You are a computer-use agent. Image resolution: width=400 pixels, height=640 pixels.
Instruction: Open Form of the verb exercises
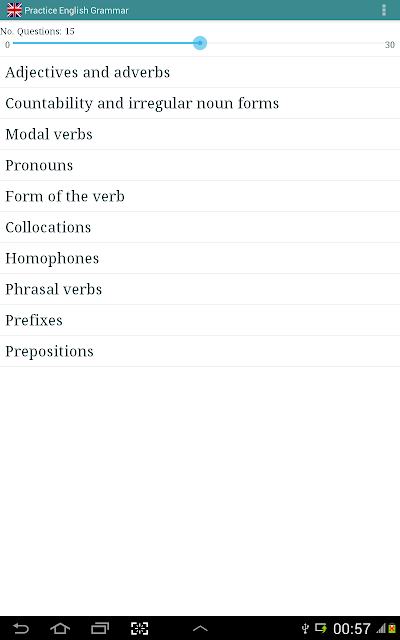point(200,196)
